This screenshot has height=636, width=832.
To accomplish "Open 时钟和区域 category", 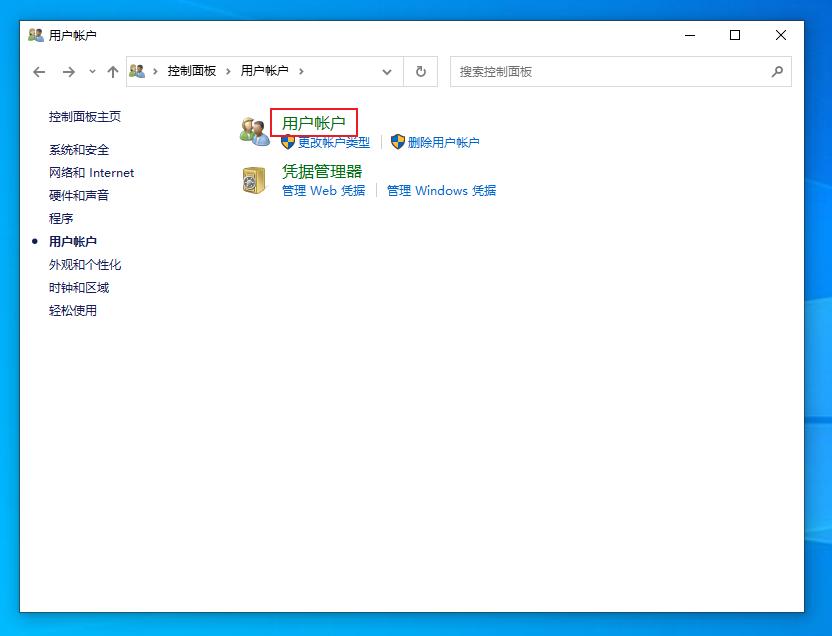I will point(79,287).
